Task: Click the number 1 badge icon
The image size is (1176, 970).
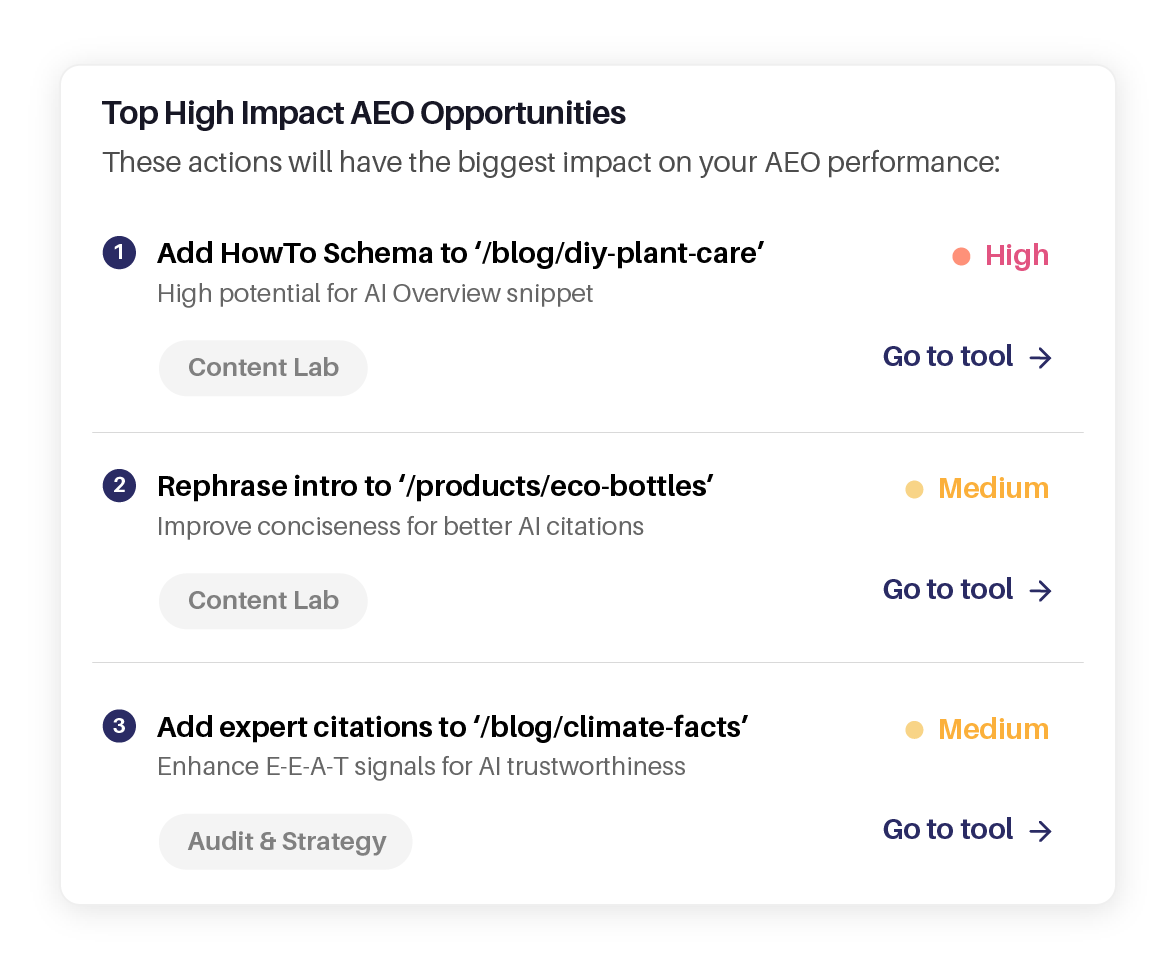Action: (119, 253)
